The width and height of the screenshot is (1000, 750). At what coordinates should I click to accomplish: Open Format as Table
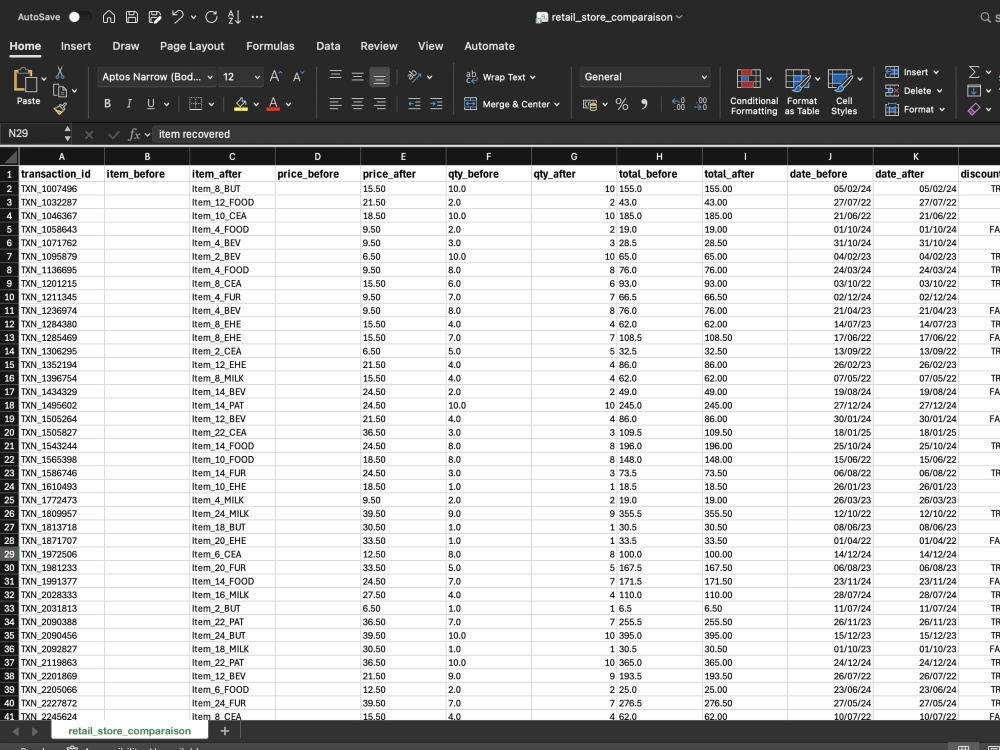coord(802,92)
